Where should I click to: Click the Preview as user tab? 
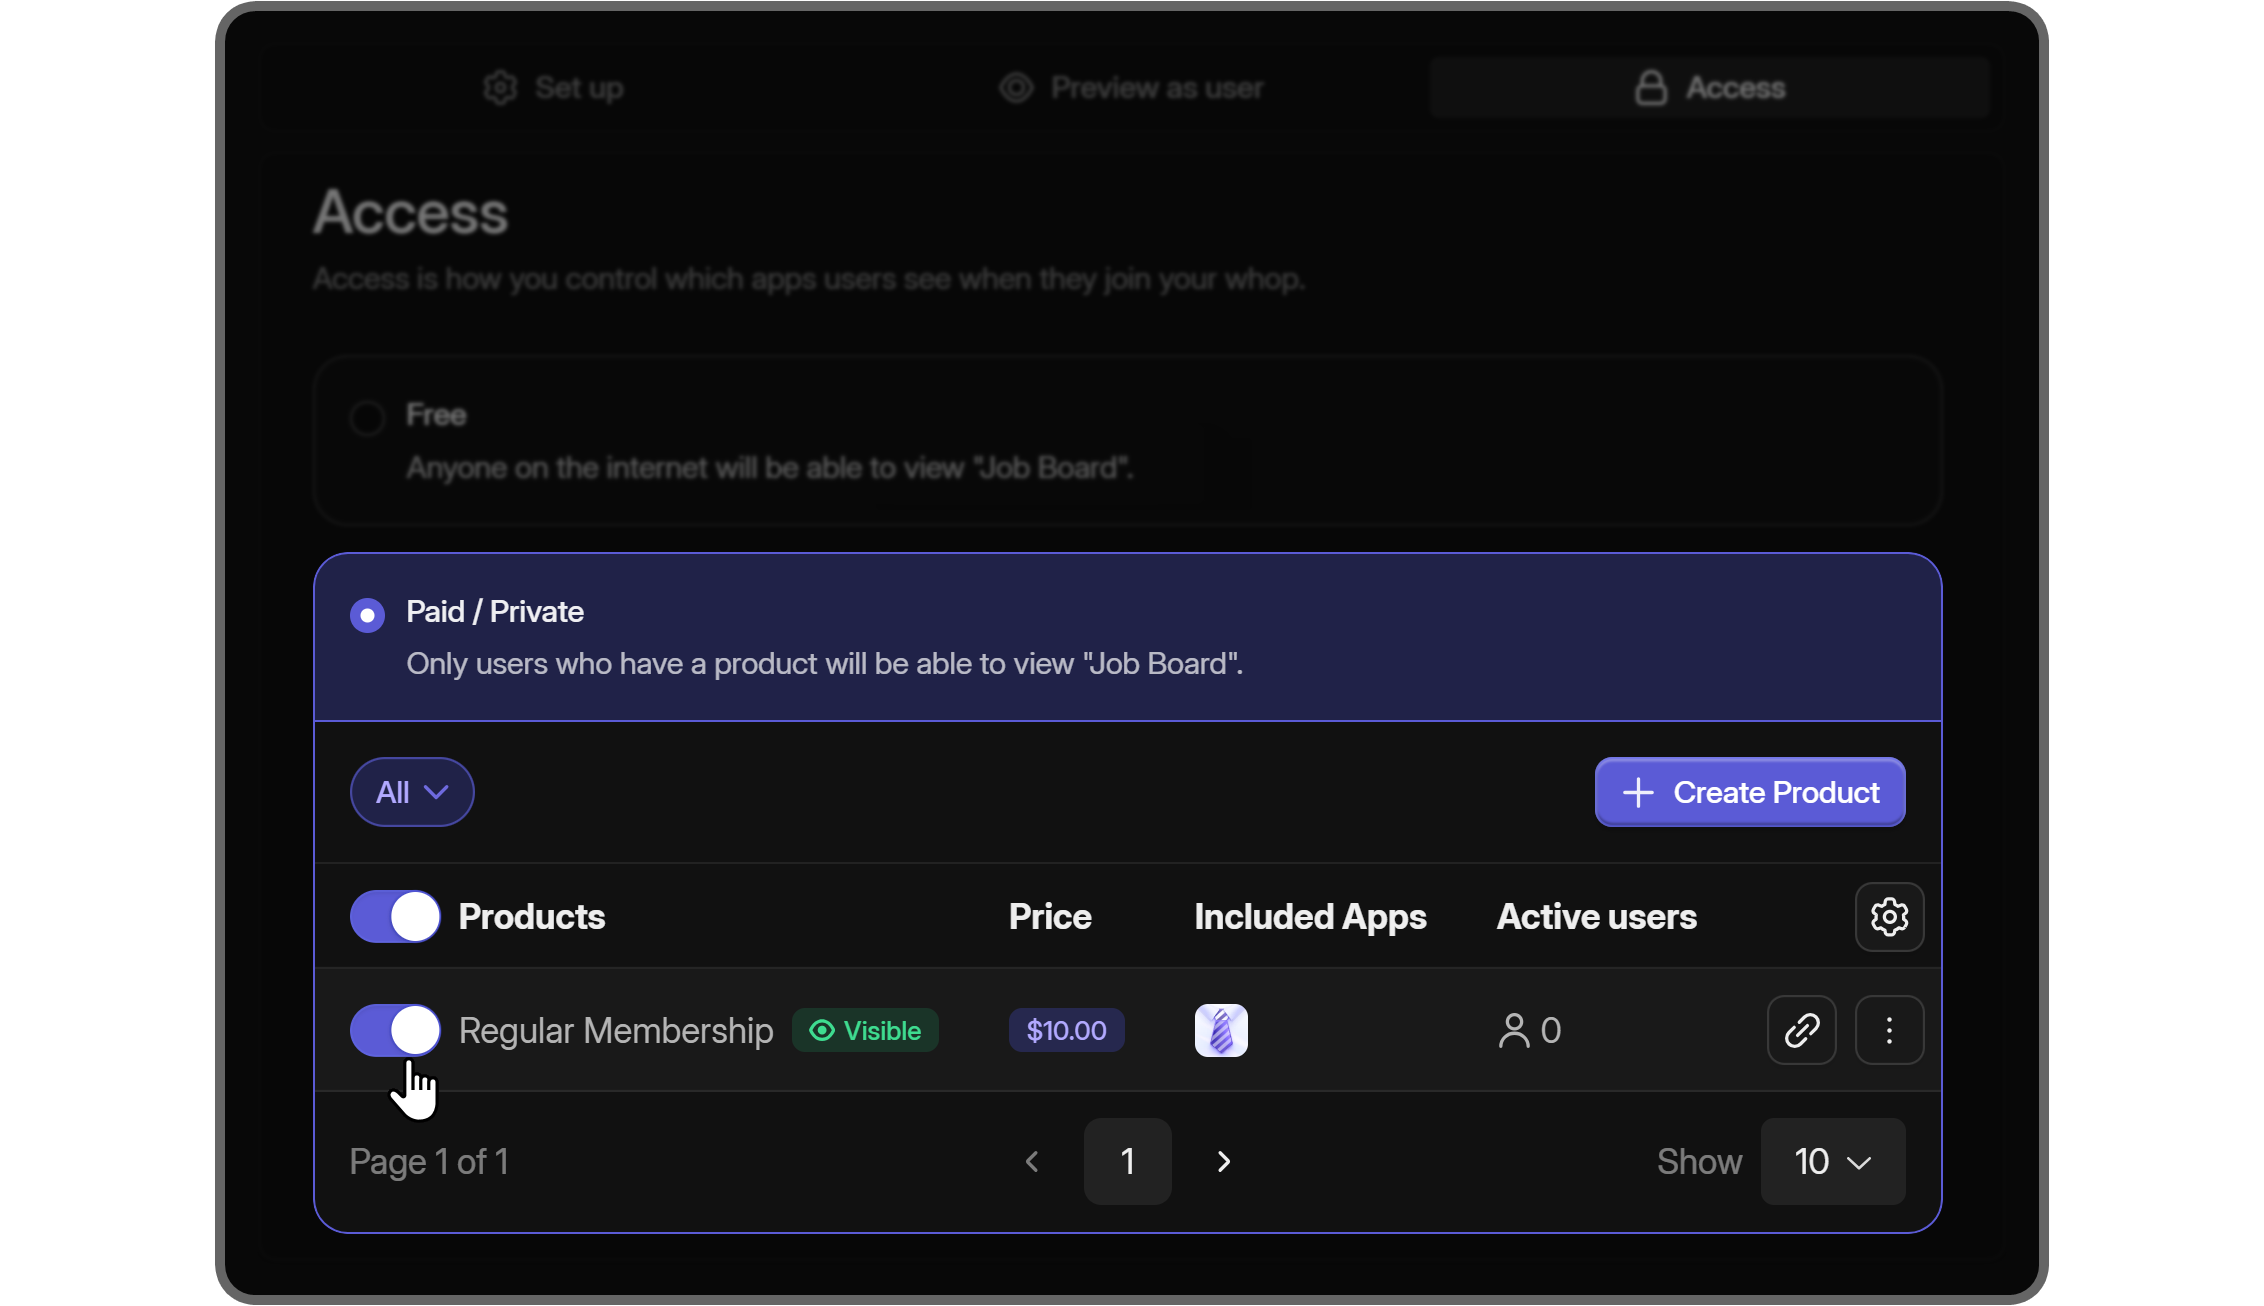pos(1132,87)
